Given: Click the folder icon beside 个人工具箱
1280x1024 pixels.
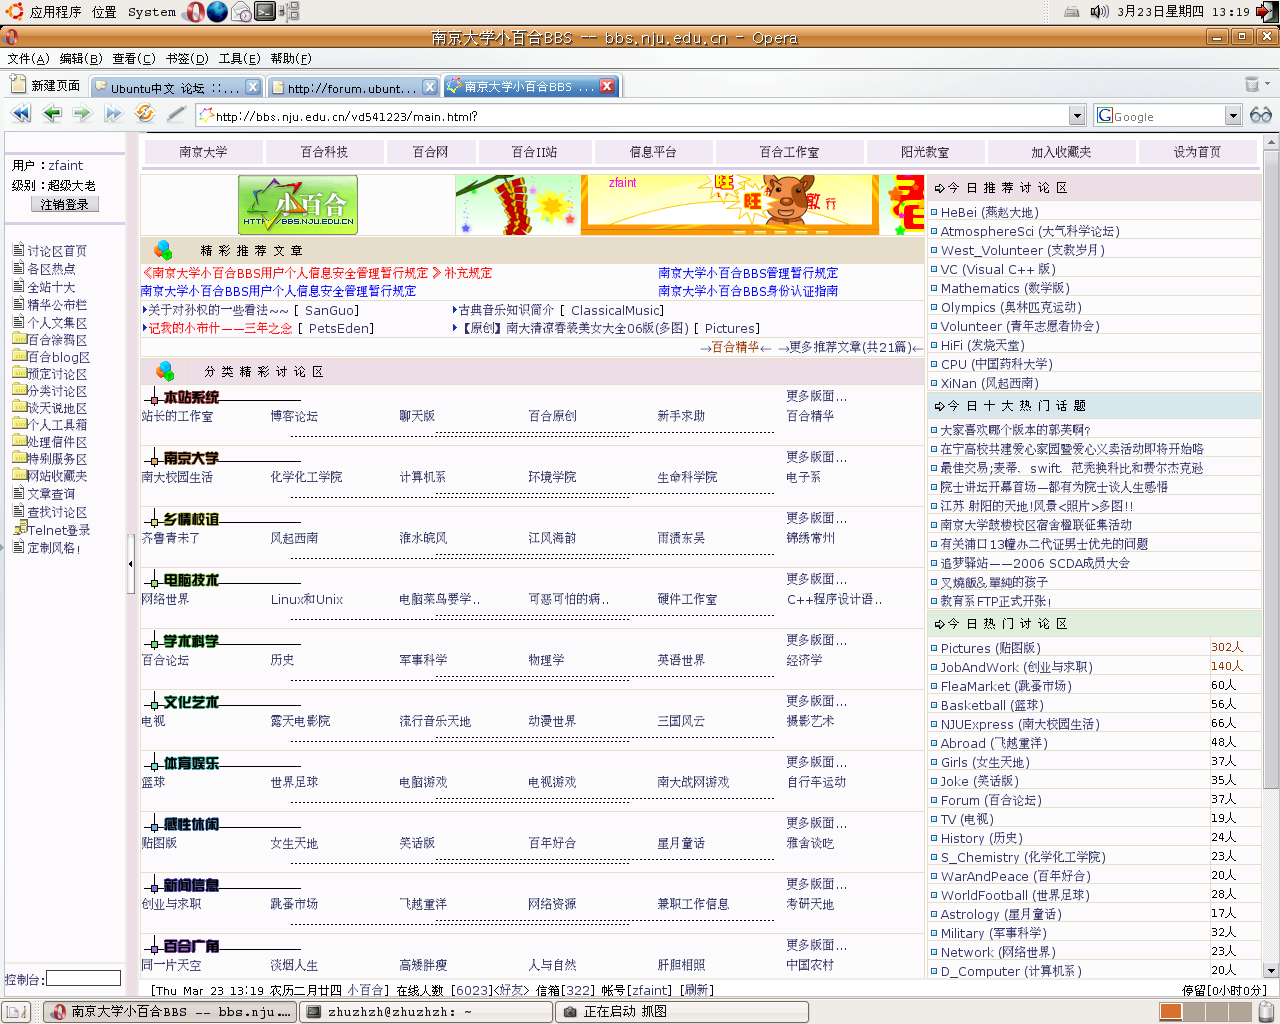Looking at the screenshot, I should tap(19, 424).
